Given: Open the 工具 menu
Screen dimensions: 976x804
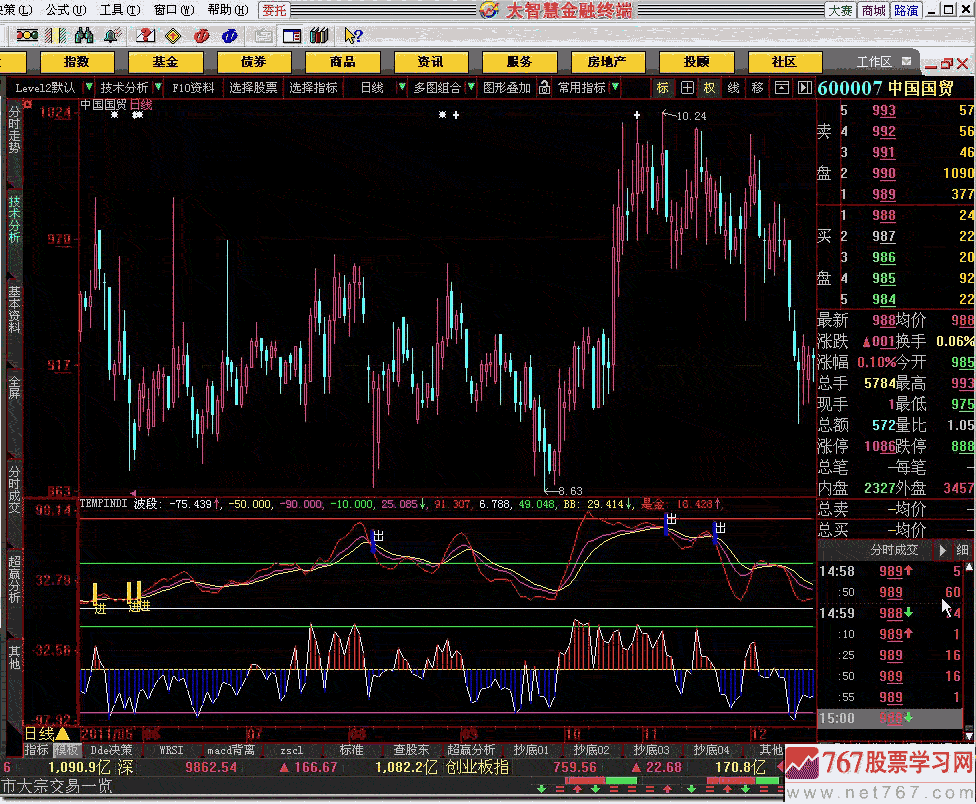Looking at the screenshot, I should [120, 9].
